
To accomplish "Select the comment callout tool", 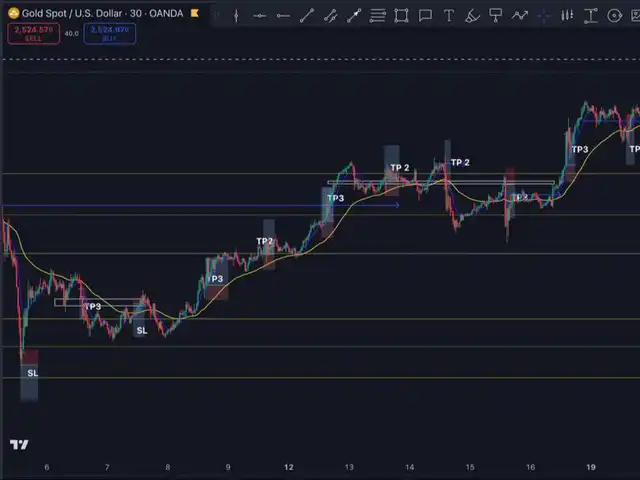I will pos(425,16).
